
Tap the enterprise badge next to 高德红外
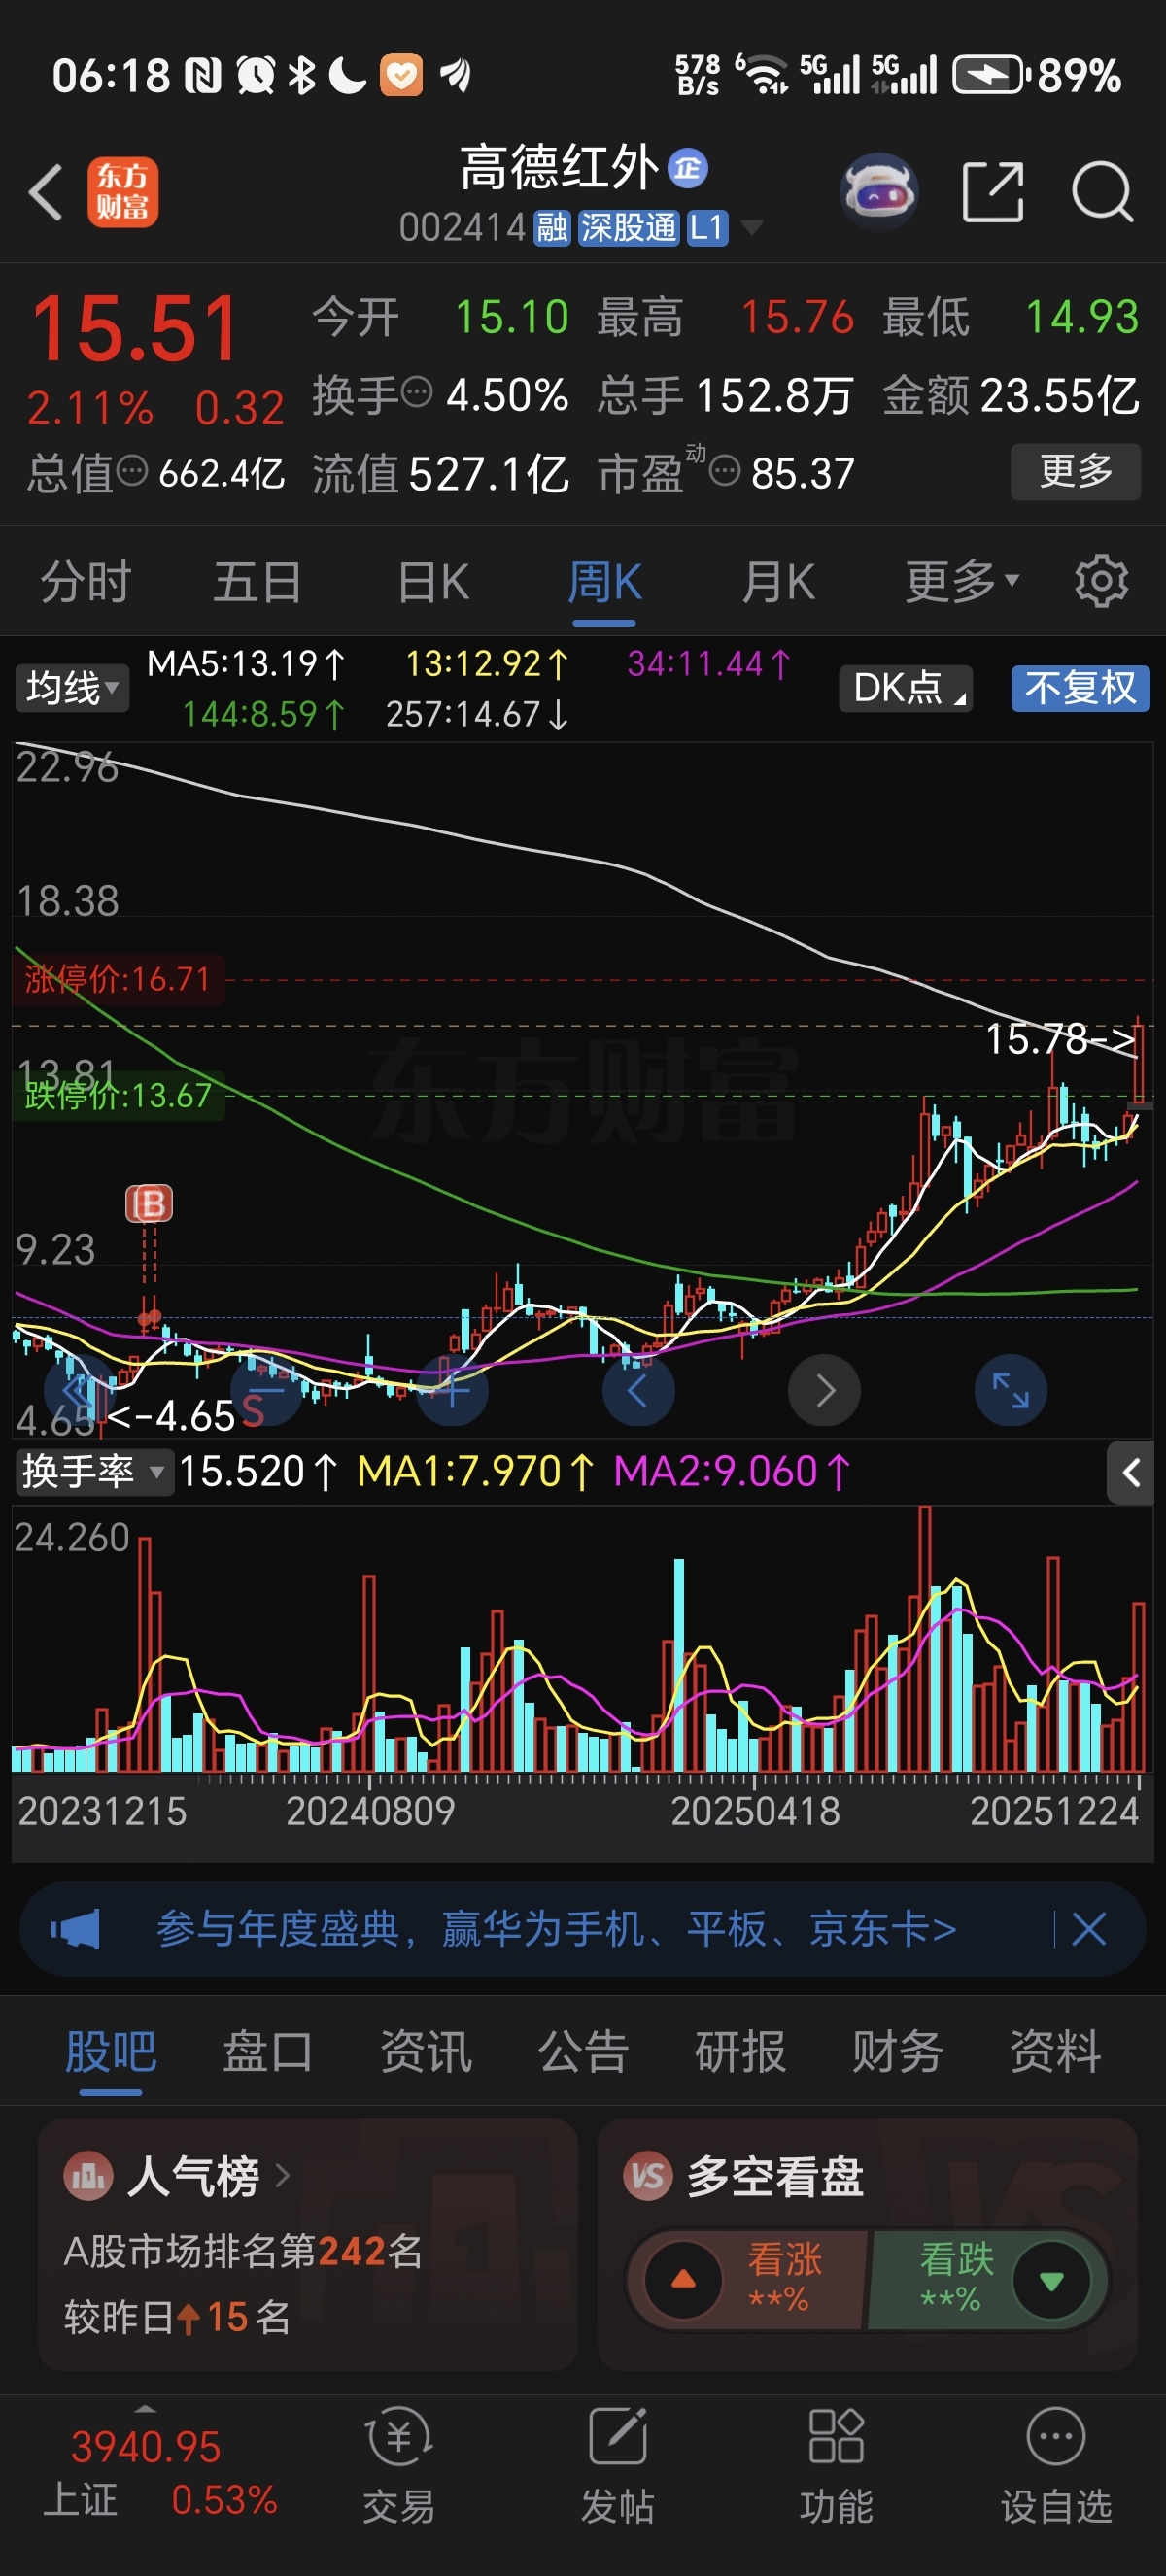click(x=687, y=168)
